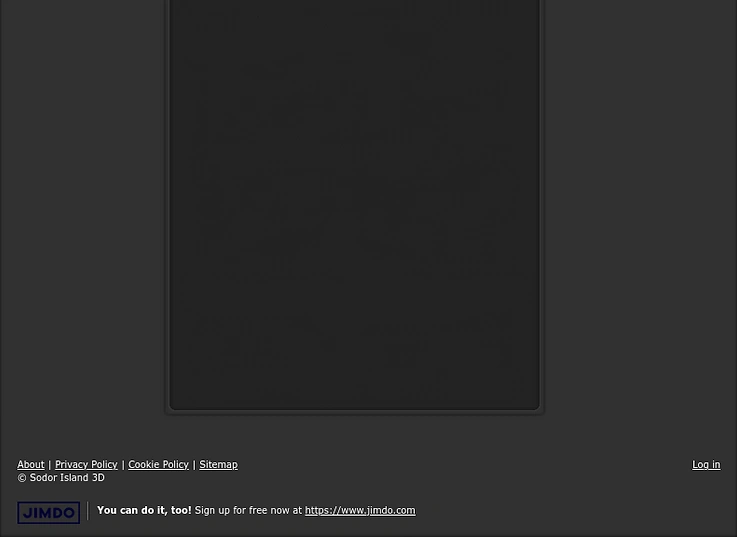The height and width of the screenshot is (537, 737).
Task: Click inside the dark empty content panel
Action: coord(354,202)
